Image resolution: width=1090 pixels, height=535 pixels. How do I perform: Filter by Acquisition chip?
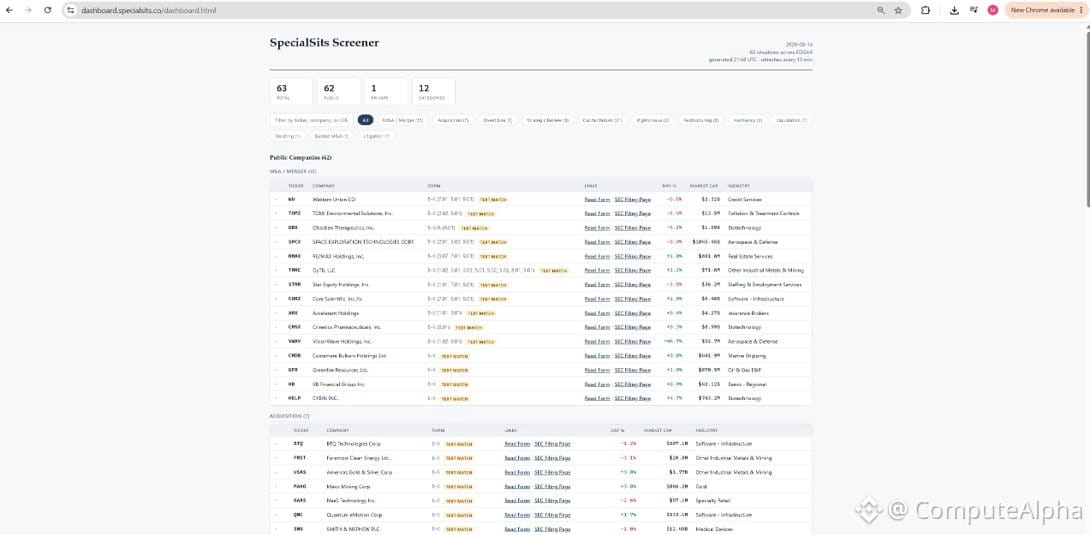click(x=453, y=120)
